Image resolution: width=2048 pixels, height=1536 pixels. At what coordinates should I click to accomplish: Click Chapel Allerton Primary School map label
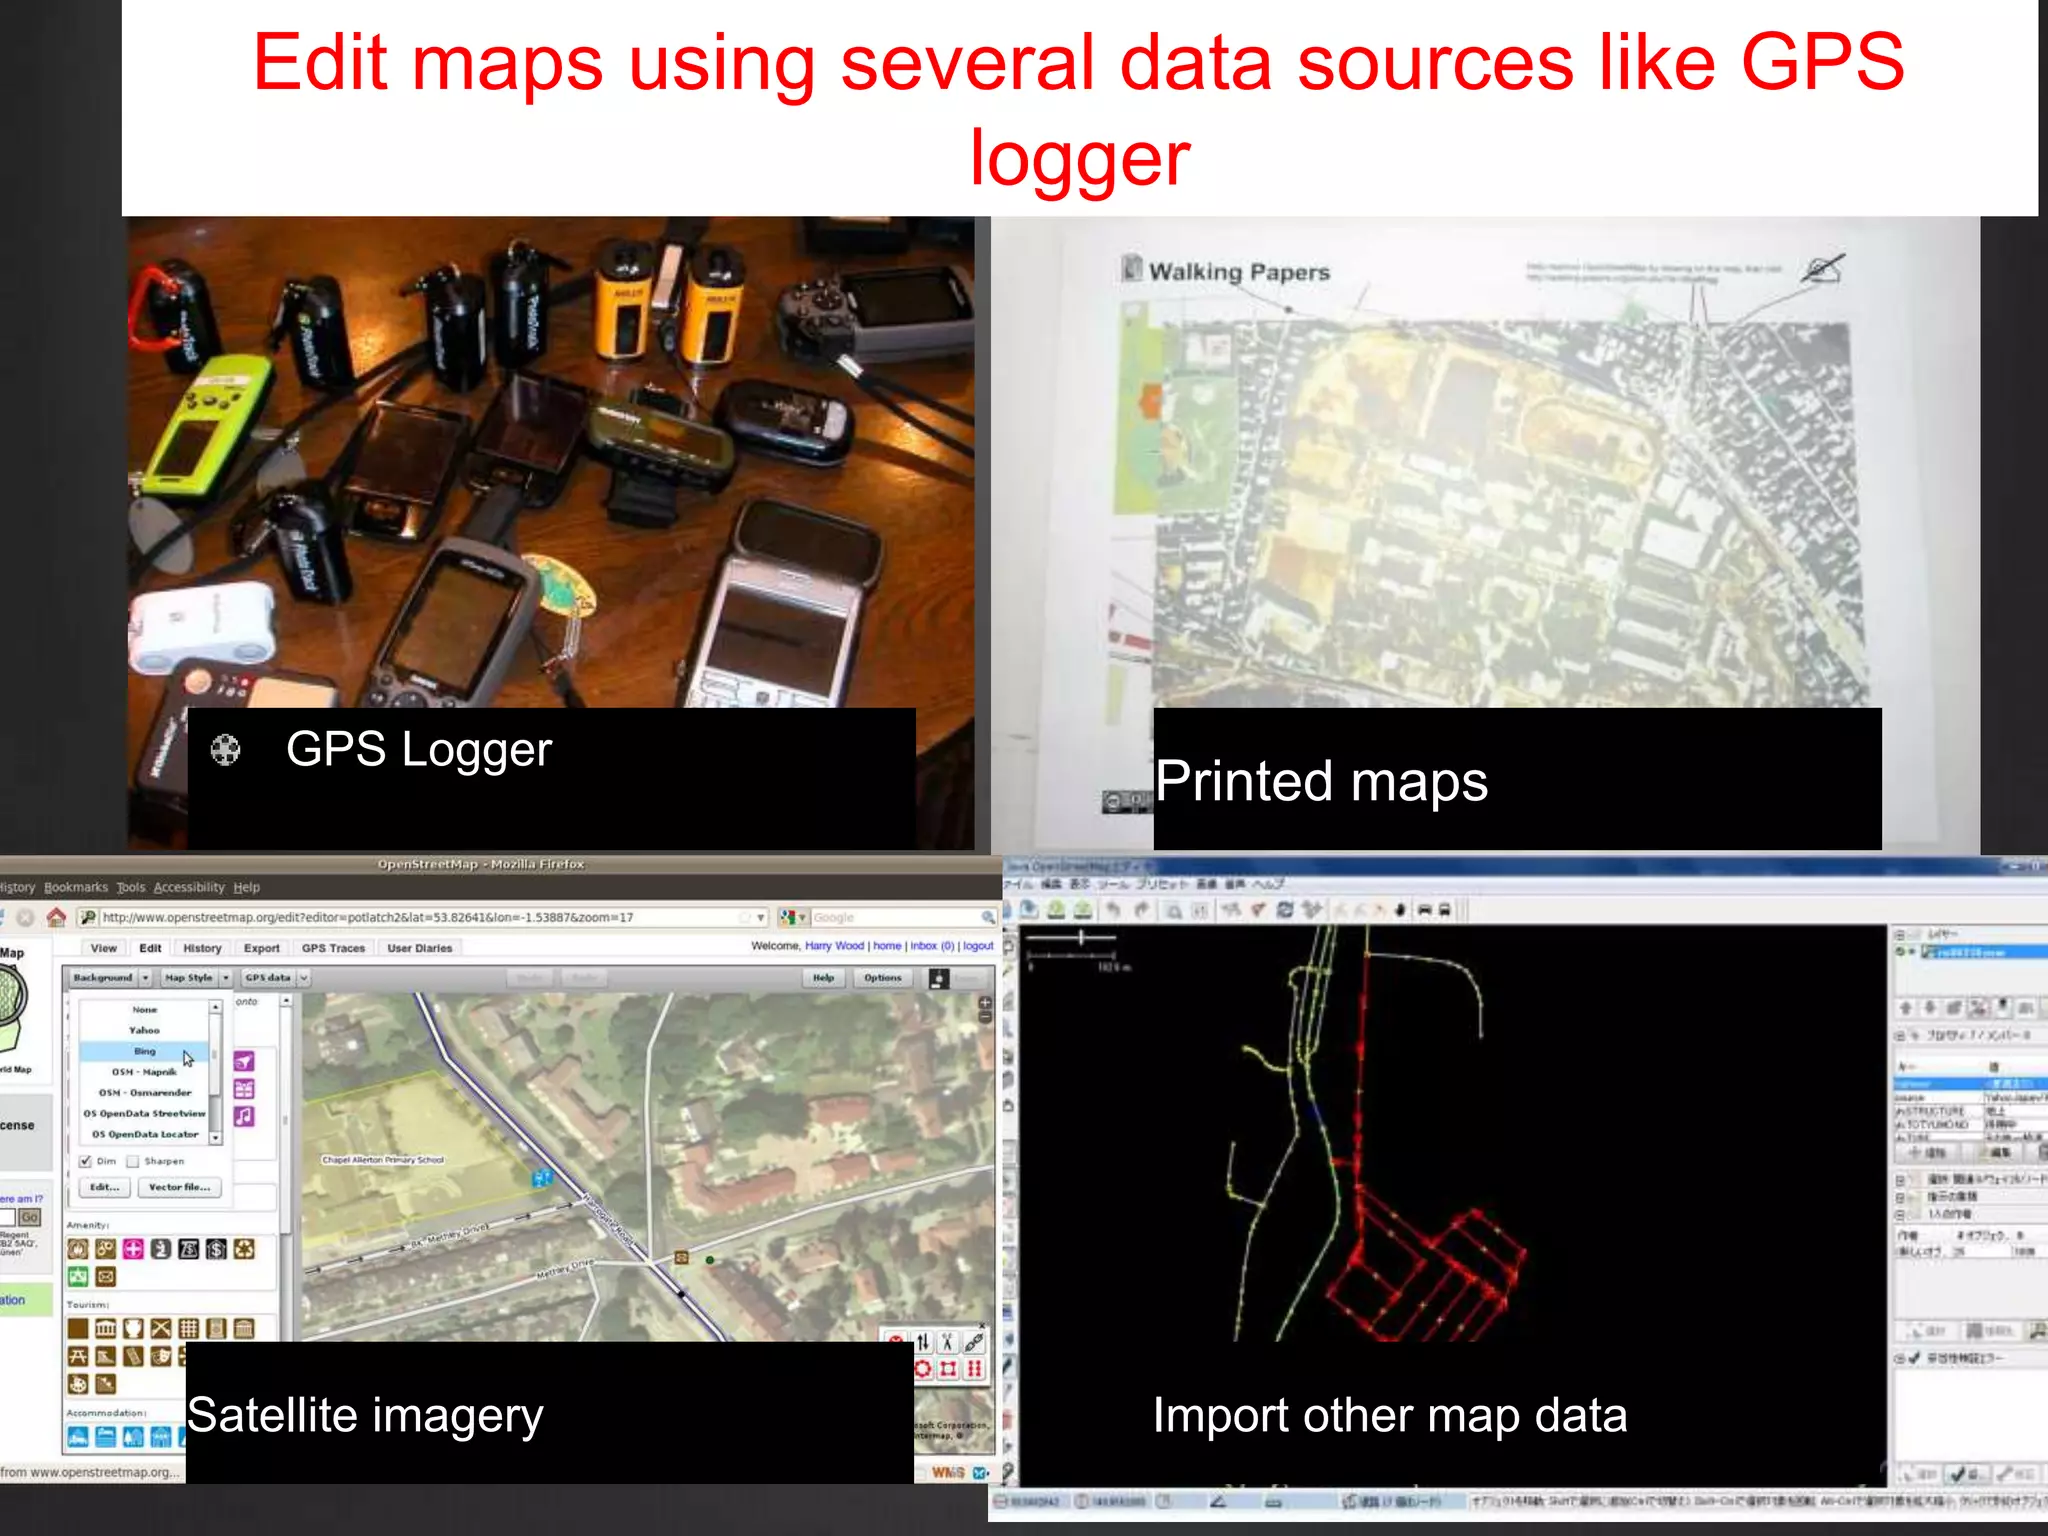pyautogui.click(x=383, y=1160)
